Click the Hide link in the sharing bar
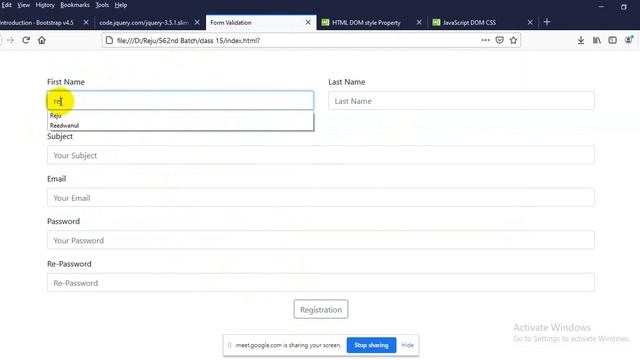The width and height of the screenshot is (640, 360). click(407, 345)
